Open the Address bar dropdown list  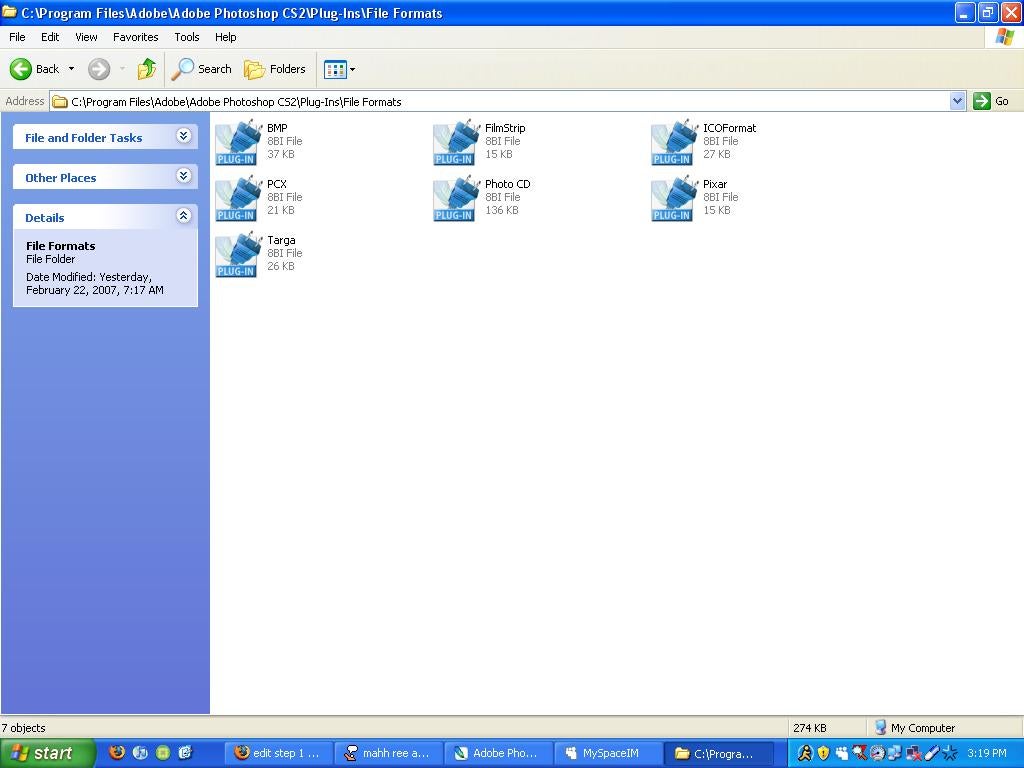click(957, 101)
